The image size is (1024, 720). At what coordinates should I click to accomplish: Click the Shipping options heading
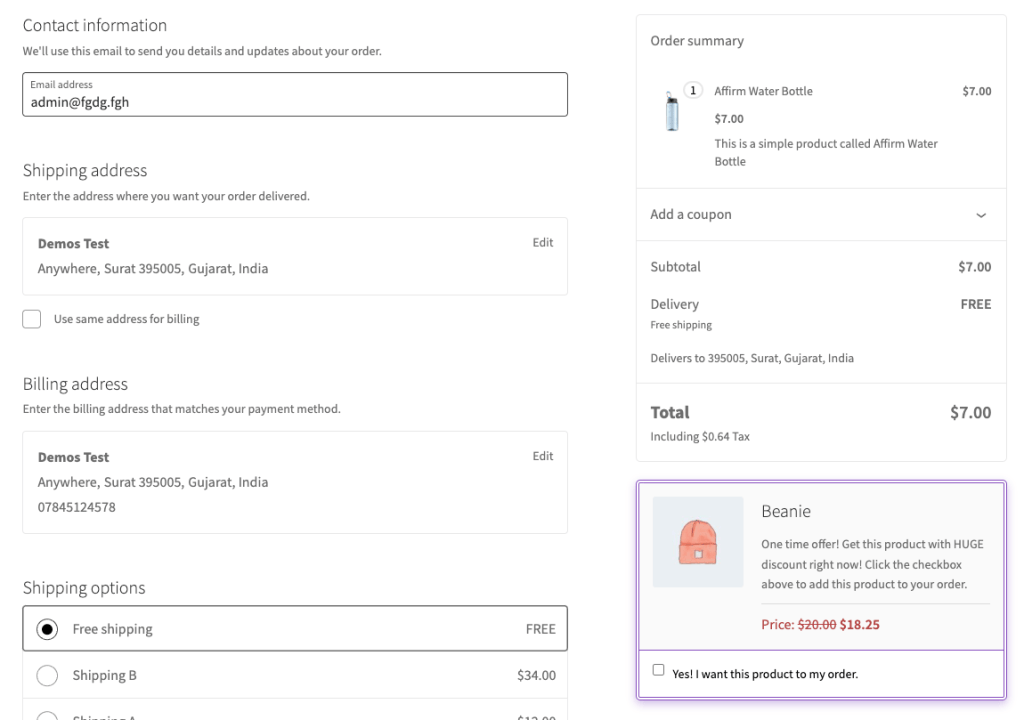click(84, 588)
